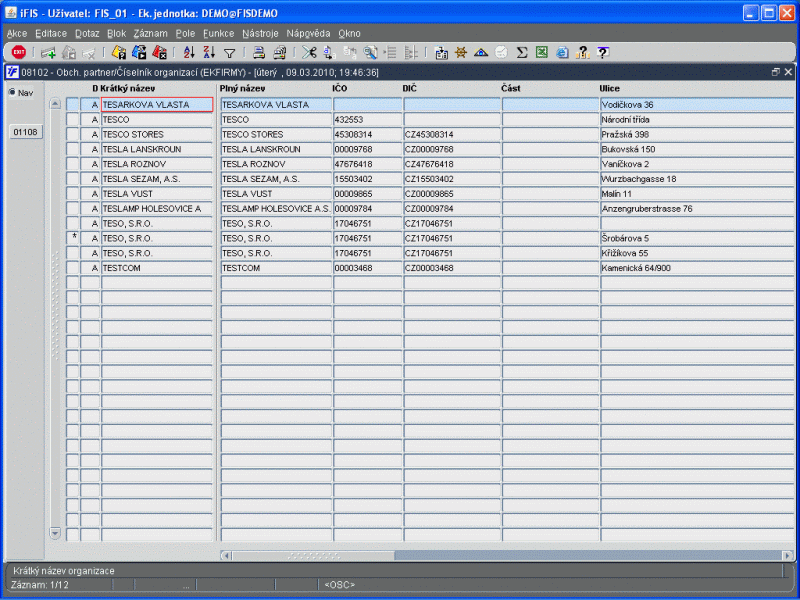This screenshot has height=600, width=800.
Task: Click the full name cell TESLAMP HOLESOVICE A.S.
Action: [276, 209]
